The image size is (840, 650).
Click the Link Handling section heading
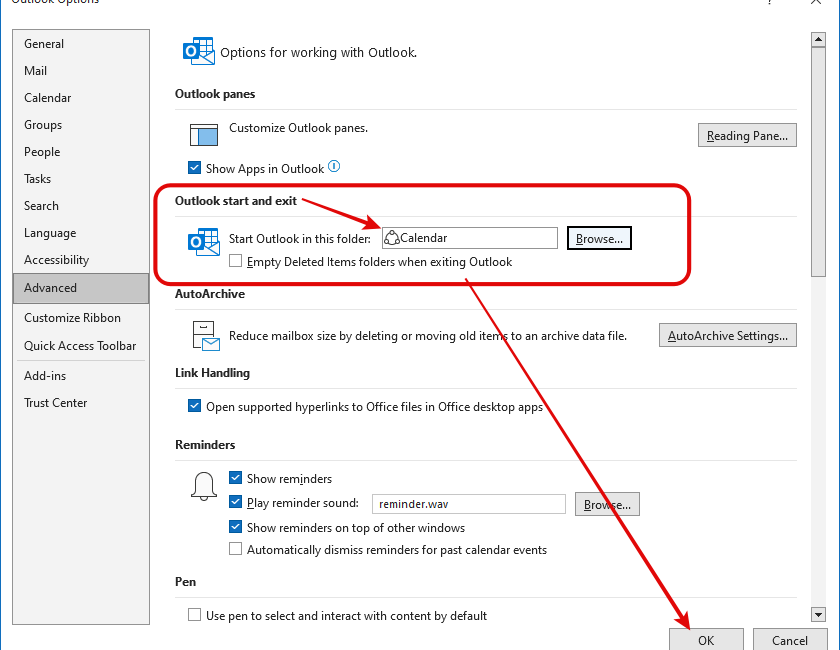[x=212, y=373]
